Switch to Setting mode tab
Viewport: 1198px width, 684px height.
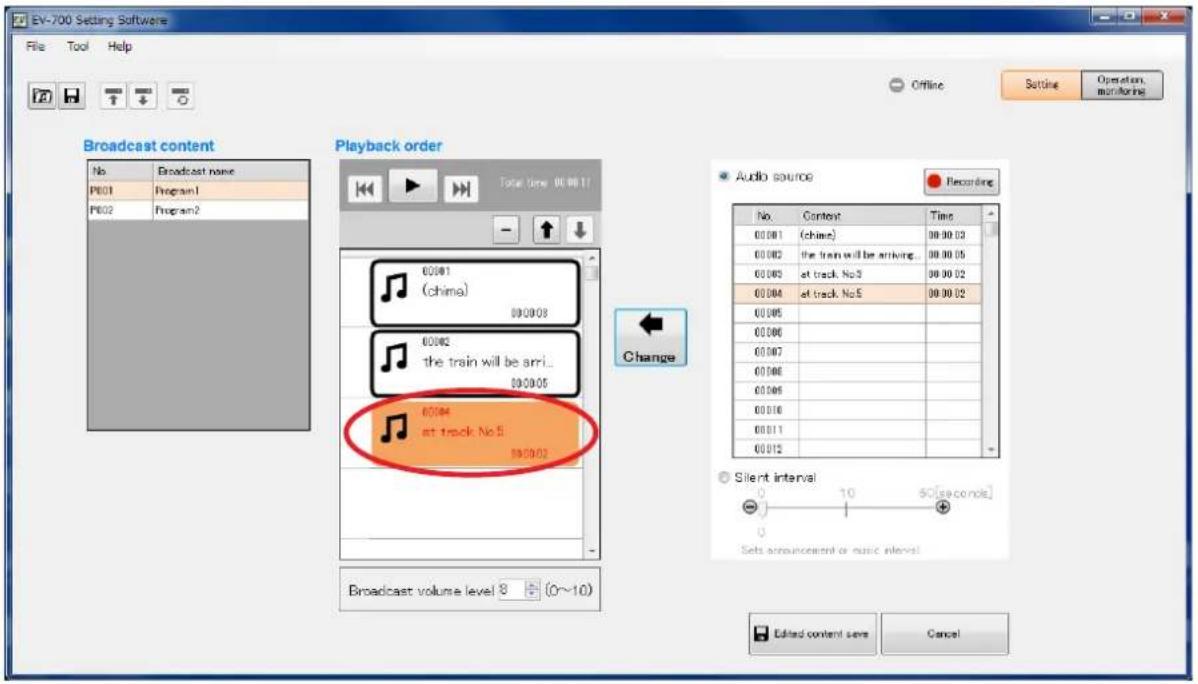[1041, 85]
